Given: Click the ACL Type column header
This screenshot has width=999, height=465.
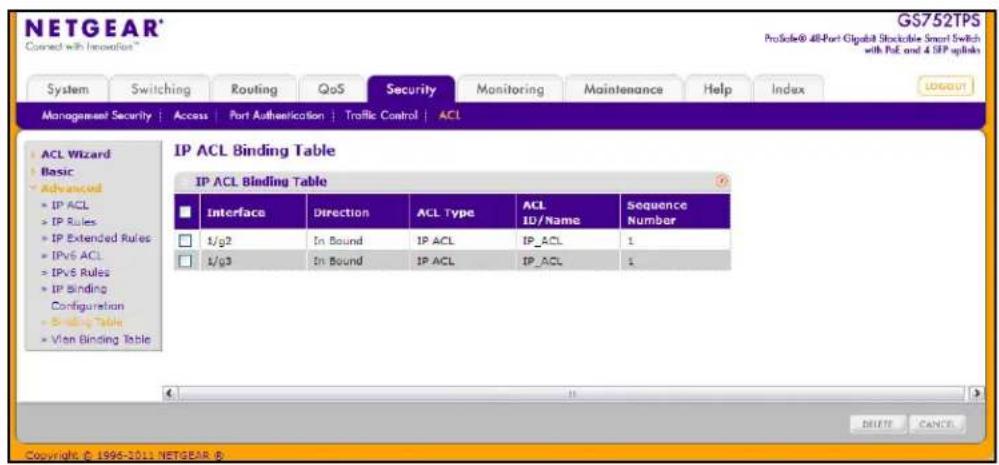Looking at the screenshot, I should (462, 212).
